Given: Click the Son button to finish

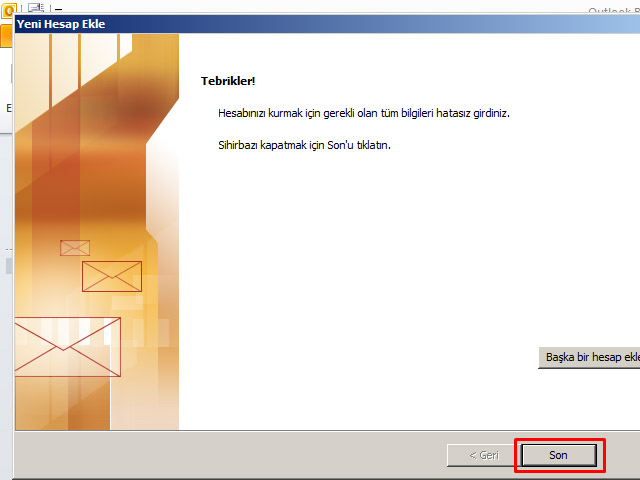Looking at the screenshot, I should pyautogui.click(x=558, y=455).
